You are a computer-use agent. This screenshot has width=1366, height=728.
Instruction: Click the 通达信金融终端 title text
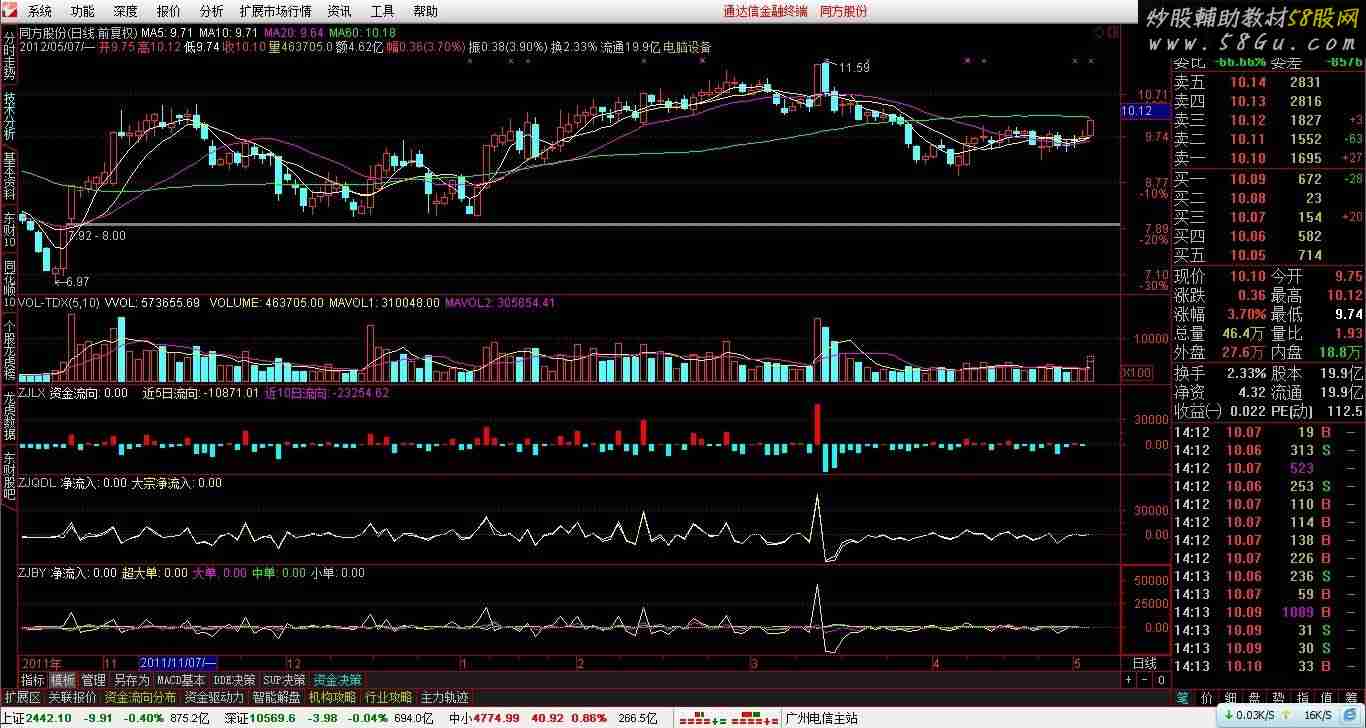coord(765,12)
